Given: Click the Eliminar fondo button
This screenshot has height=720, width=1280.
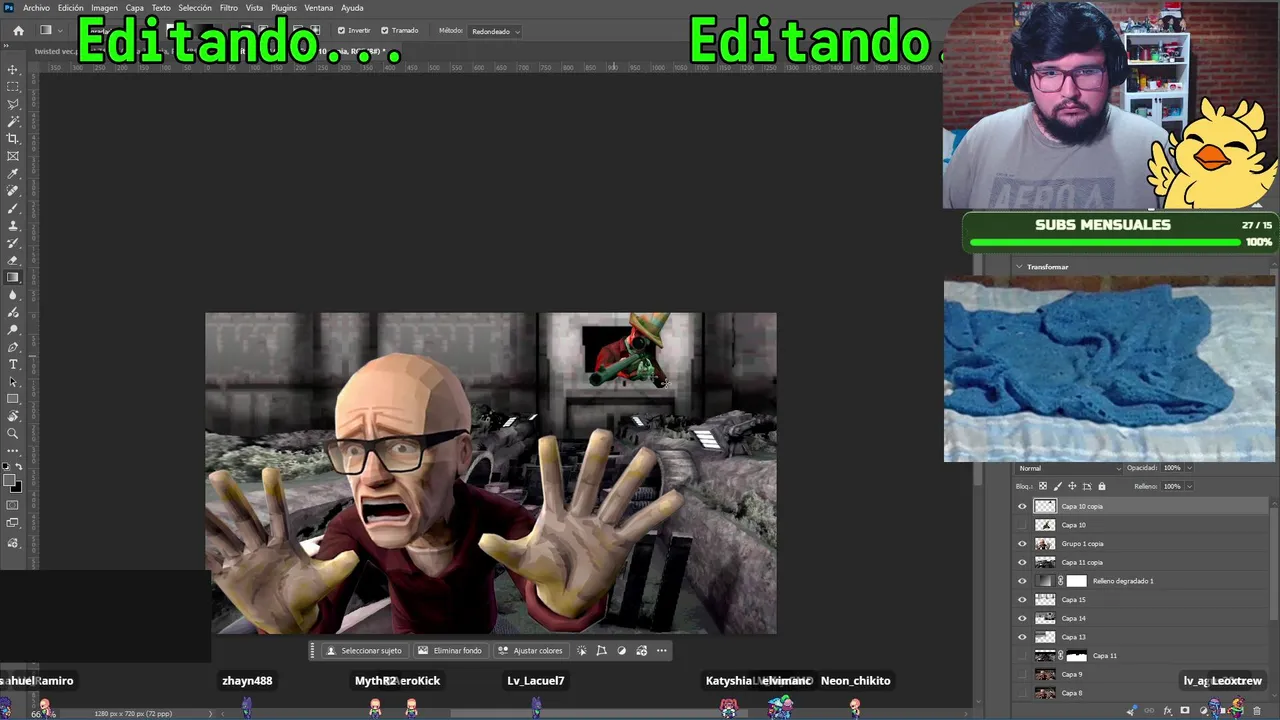Looking at the screenshot, I should pyautogui.click(x=449, y=651).
